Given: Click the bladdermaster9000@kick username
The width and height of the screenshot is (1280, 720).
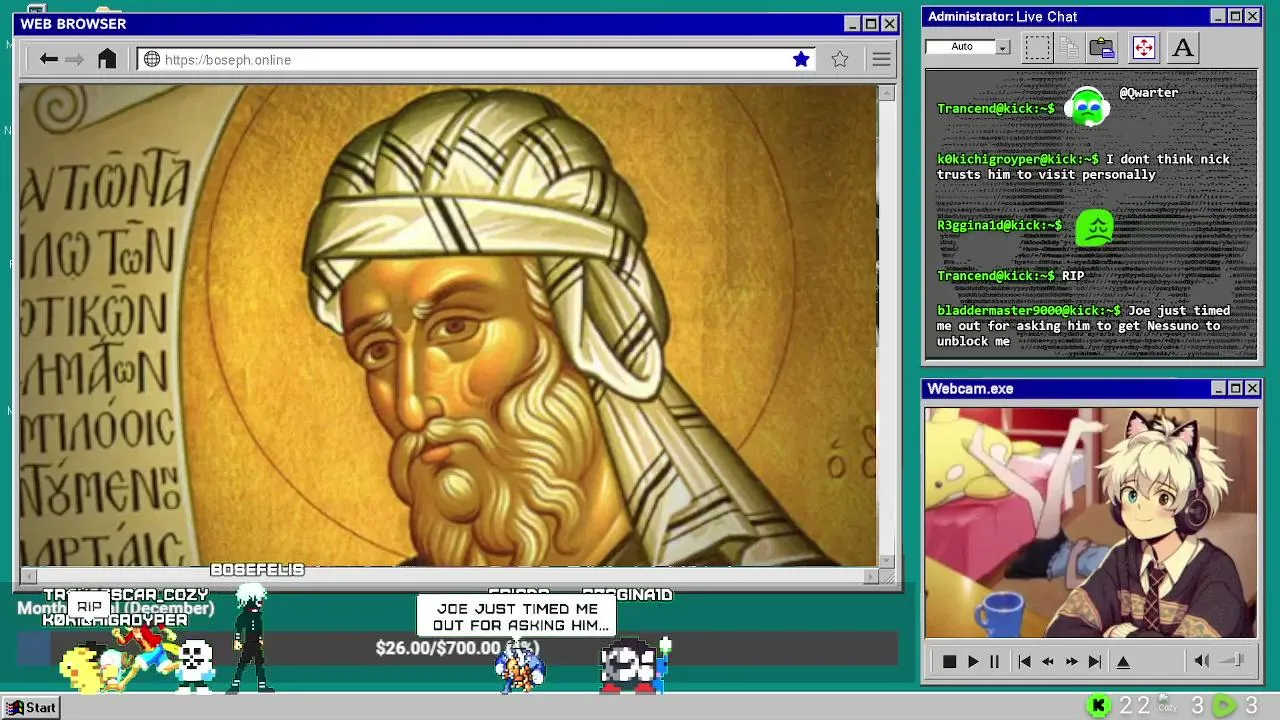Looking at the screenshot, I should 1028,310.
